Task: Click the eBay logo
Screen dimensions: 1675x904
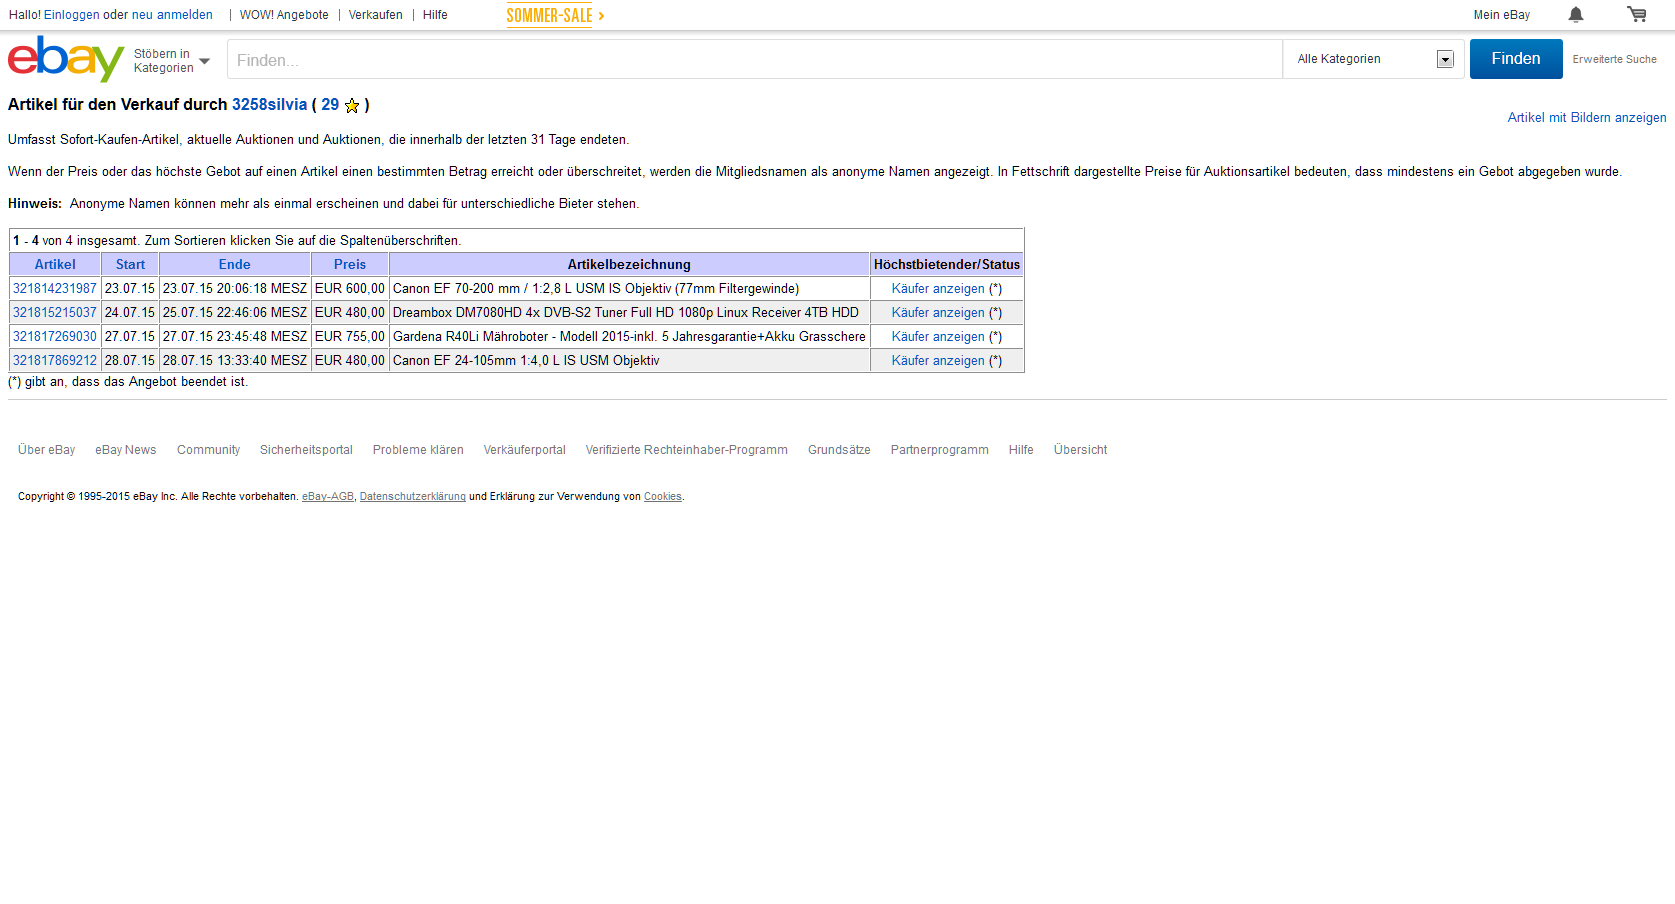Action: [x=66, y=59]
